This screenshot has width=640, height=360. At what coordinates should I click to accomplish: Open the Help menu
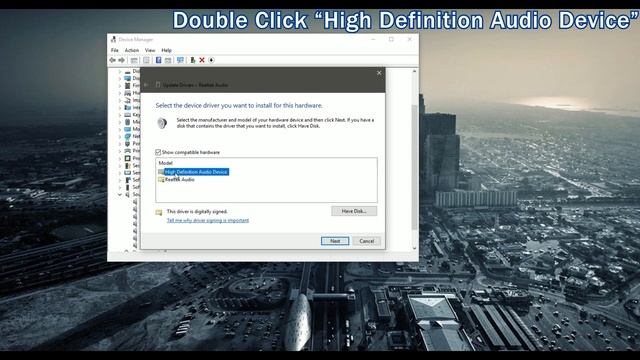point(167,50)
